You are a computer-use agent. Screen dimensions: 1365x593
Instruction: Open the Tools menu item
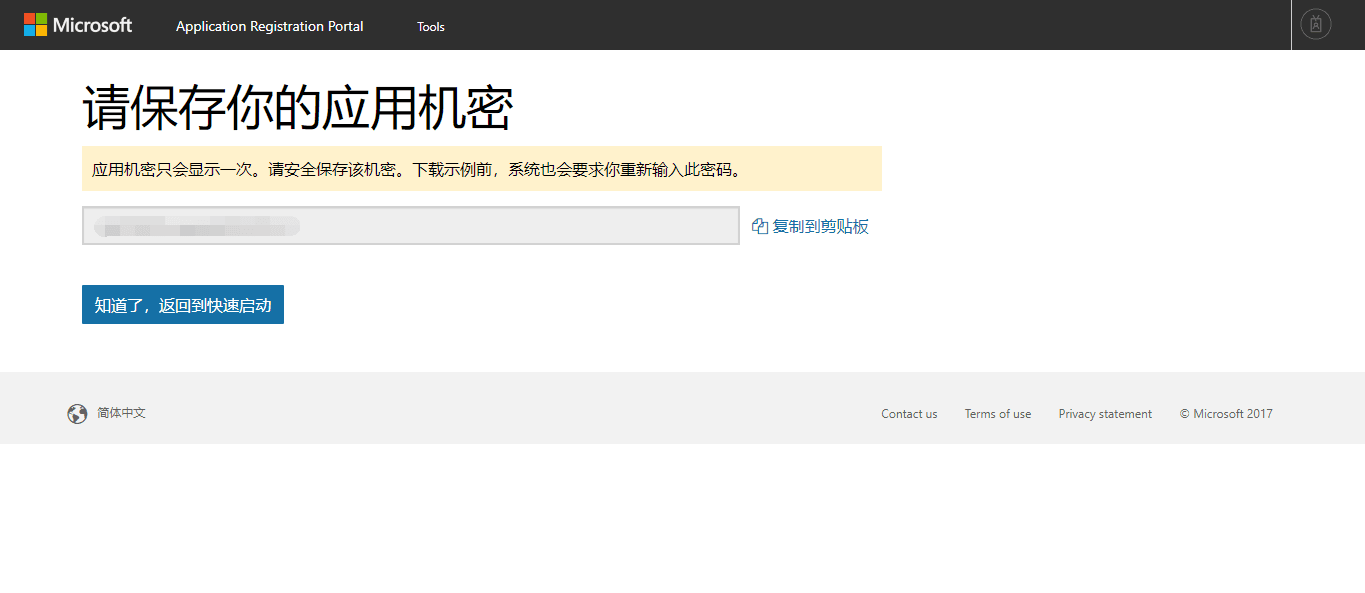click(x=431, y=27)
